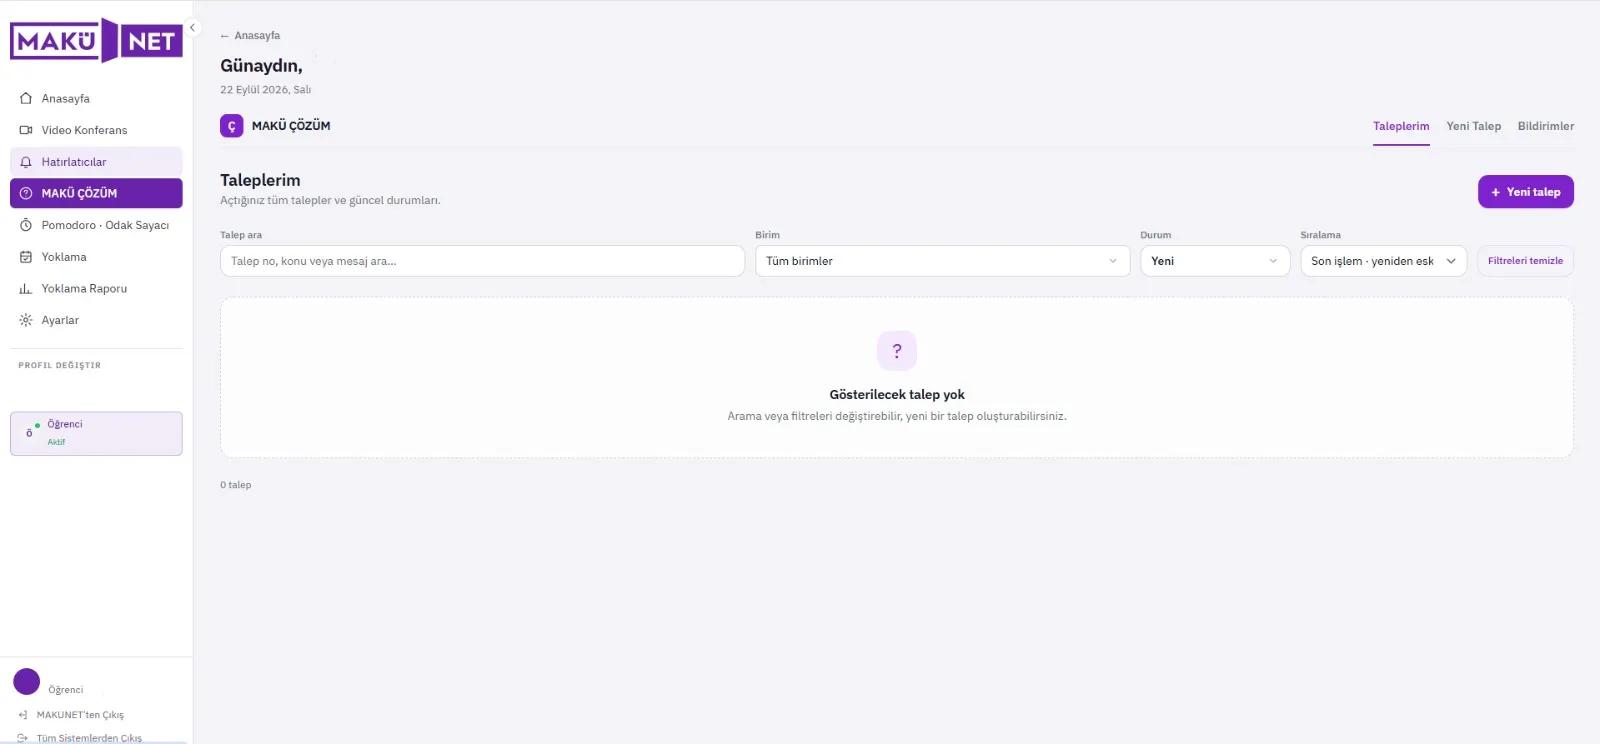Click the purple Yeni talep button

1525,192
